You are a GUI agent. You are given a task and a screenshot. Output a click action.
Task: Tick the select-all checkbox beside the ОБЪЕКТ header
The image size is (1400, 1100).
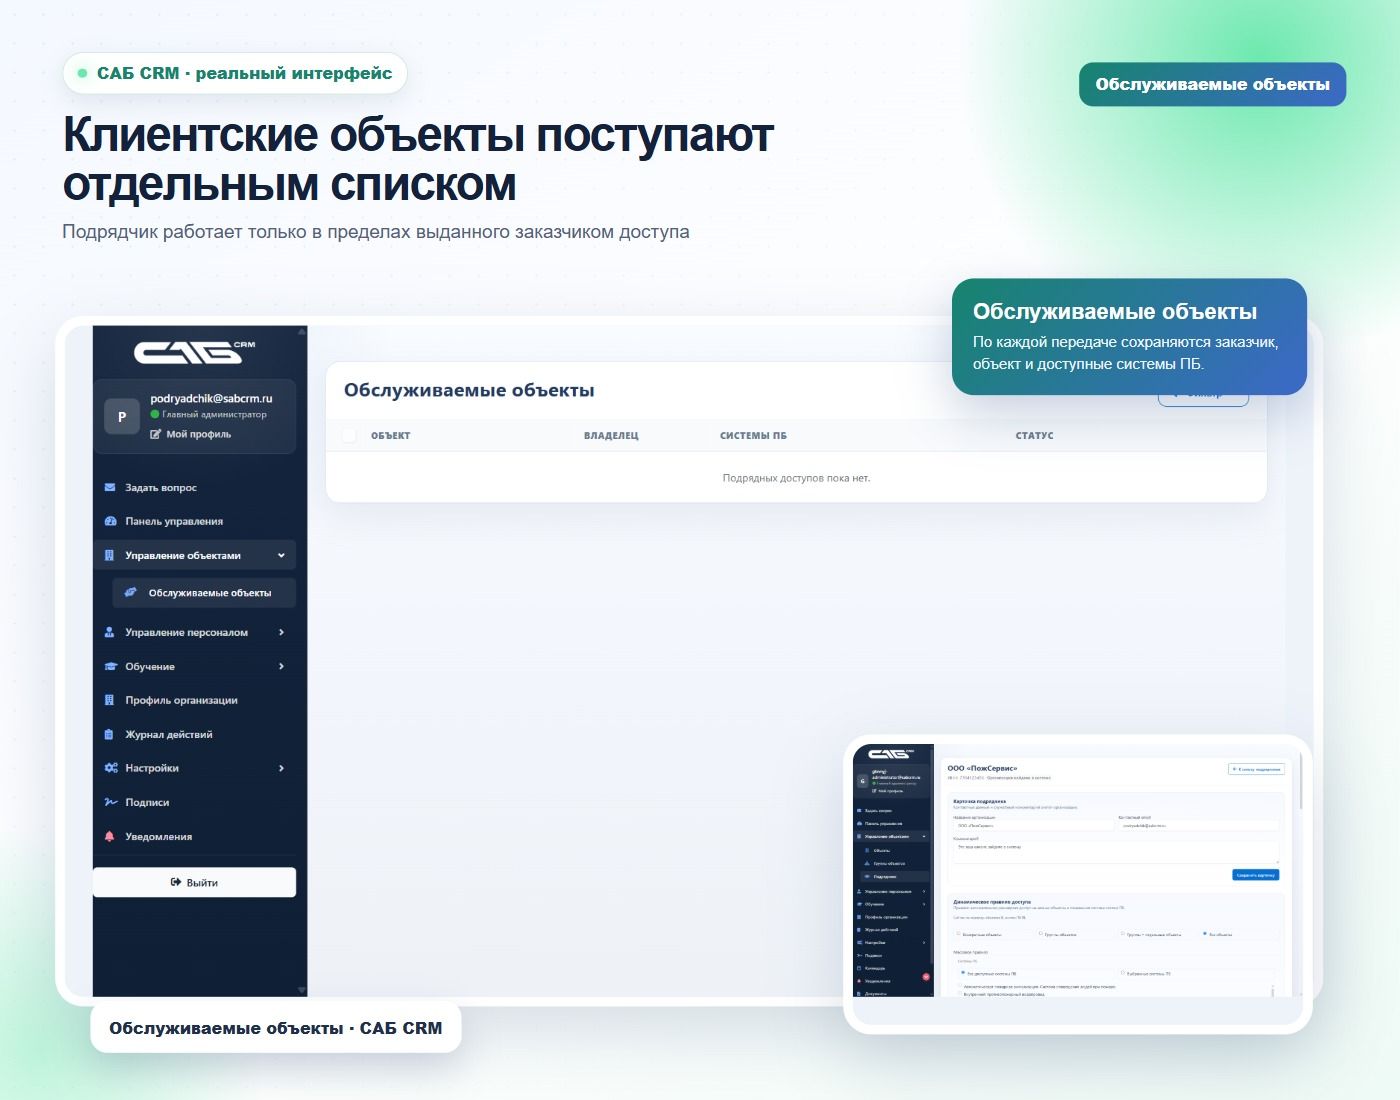tap(349, 436)
